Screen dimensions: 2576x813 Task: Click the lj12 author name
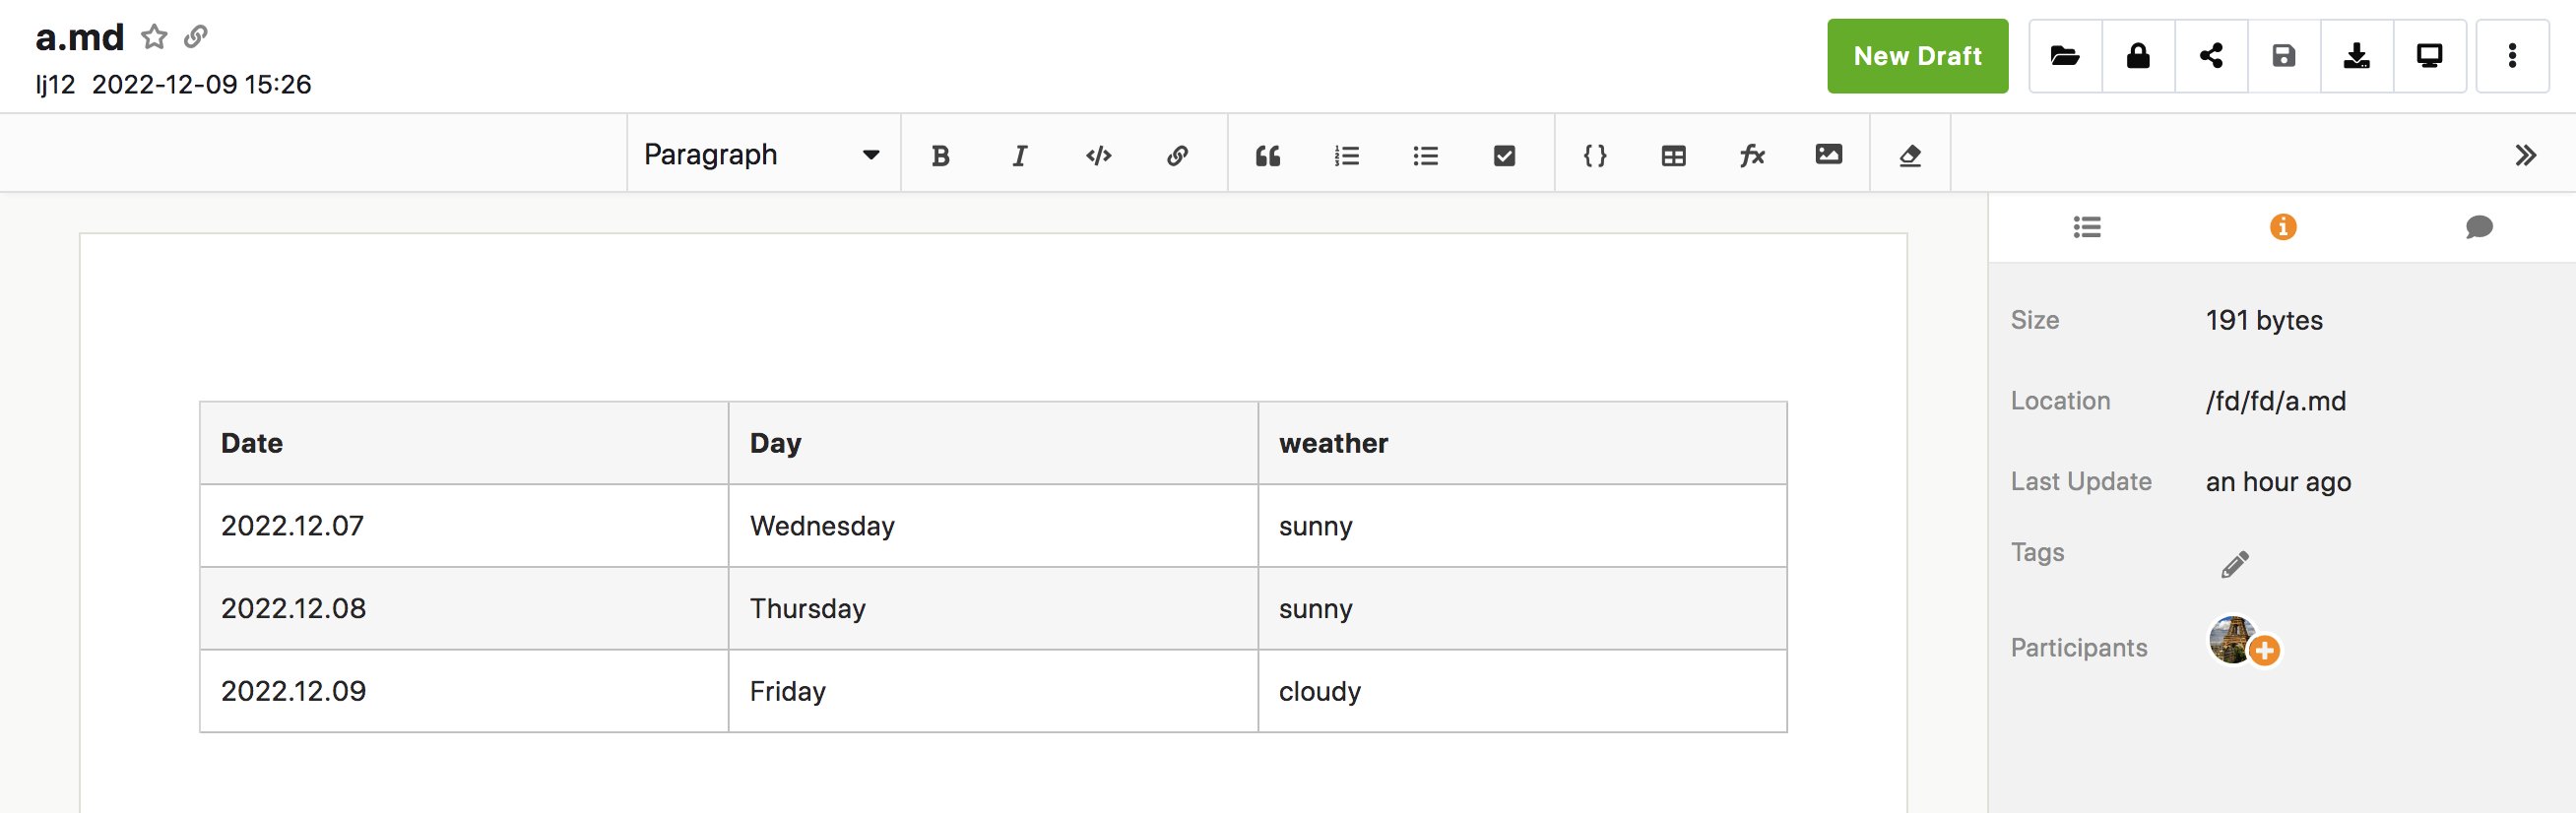point(55,85)
